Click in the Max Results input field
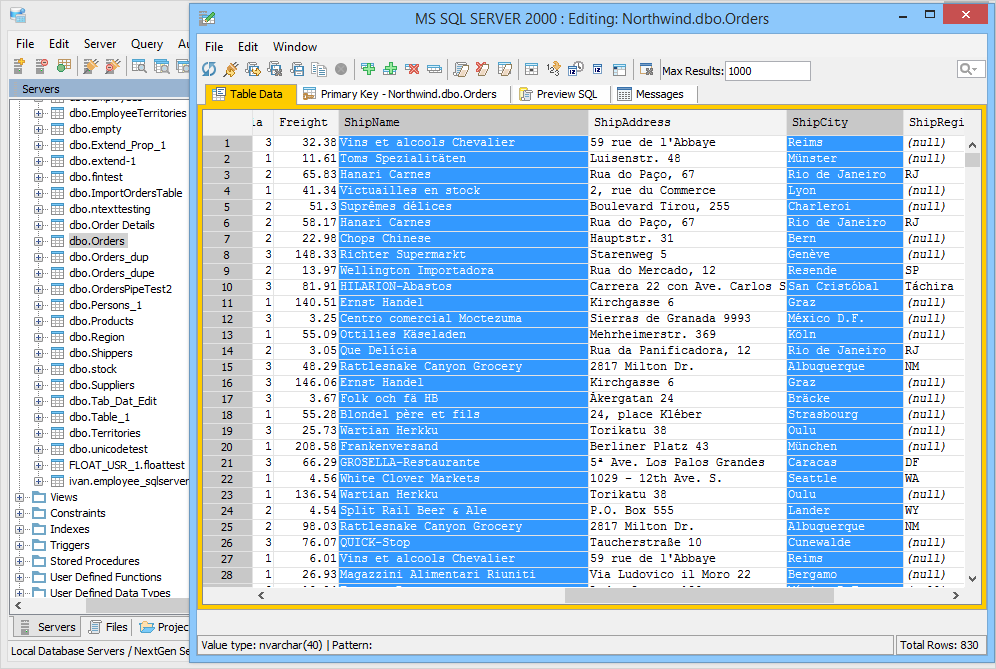 pyautogui.click(x=768, y=71)
